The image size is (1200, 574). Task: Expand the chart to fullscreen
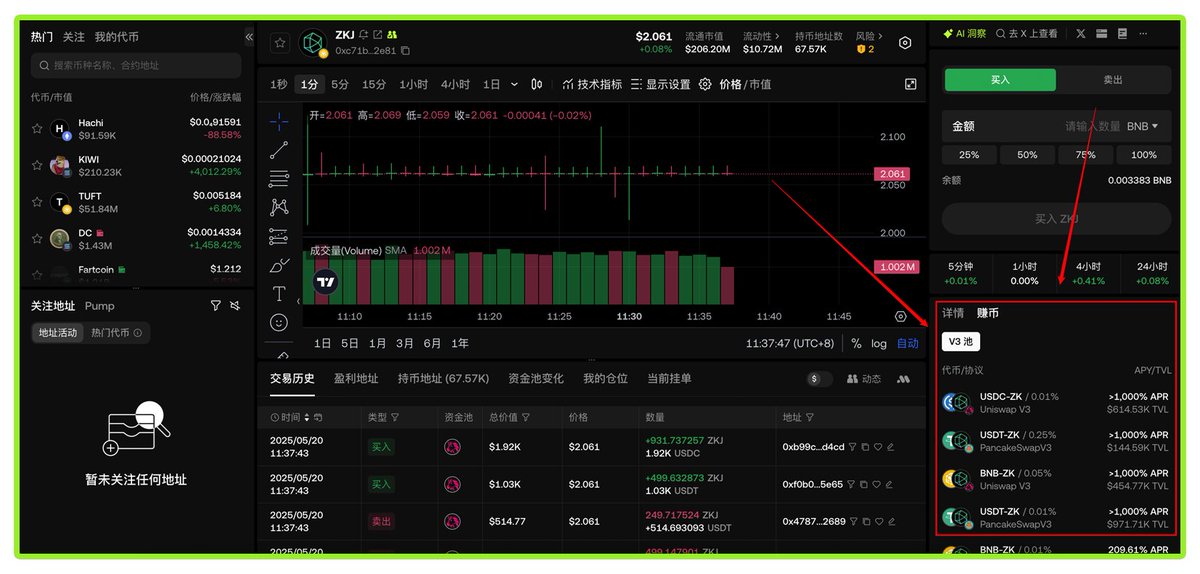point(910,85)
